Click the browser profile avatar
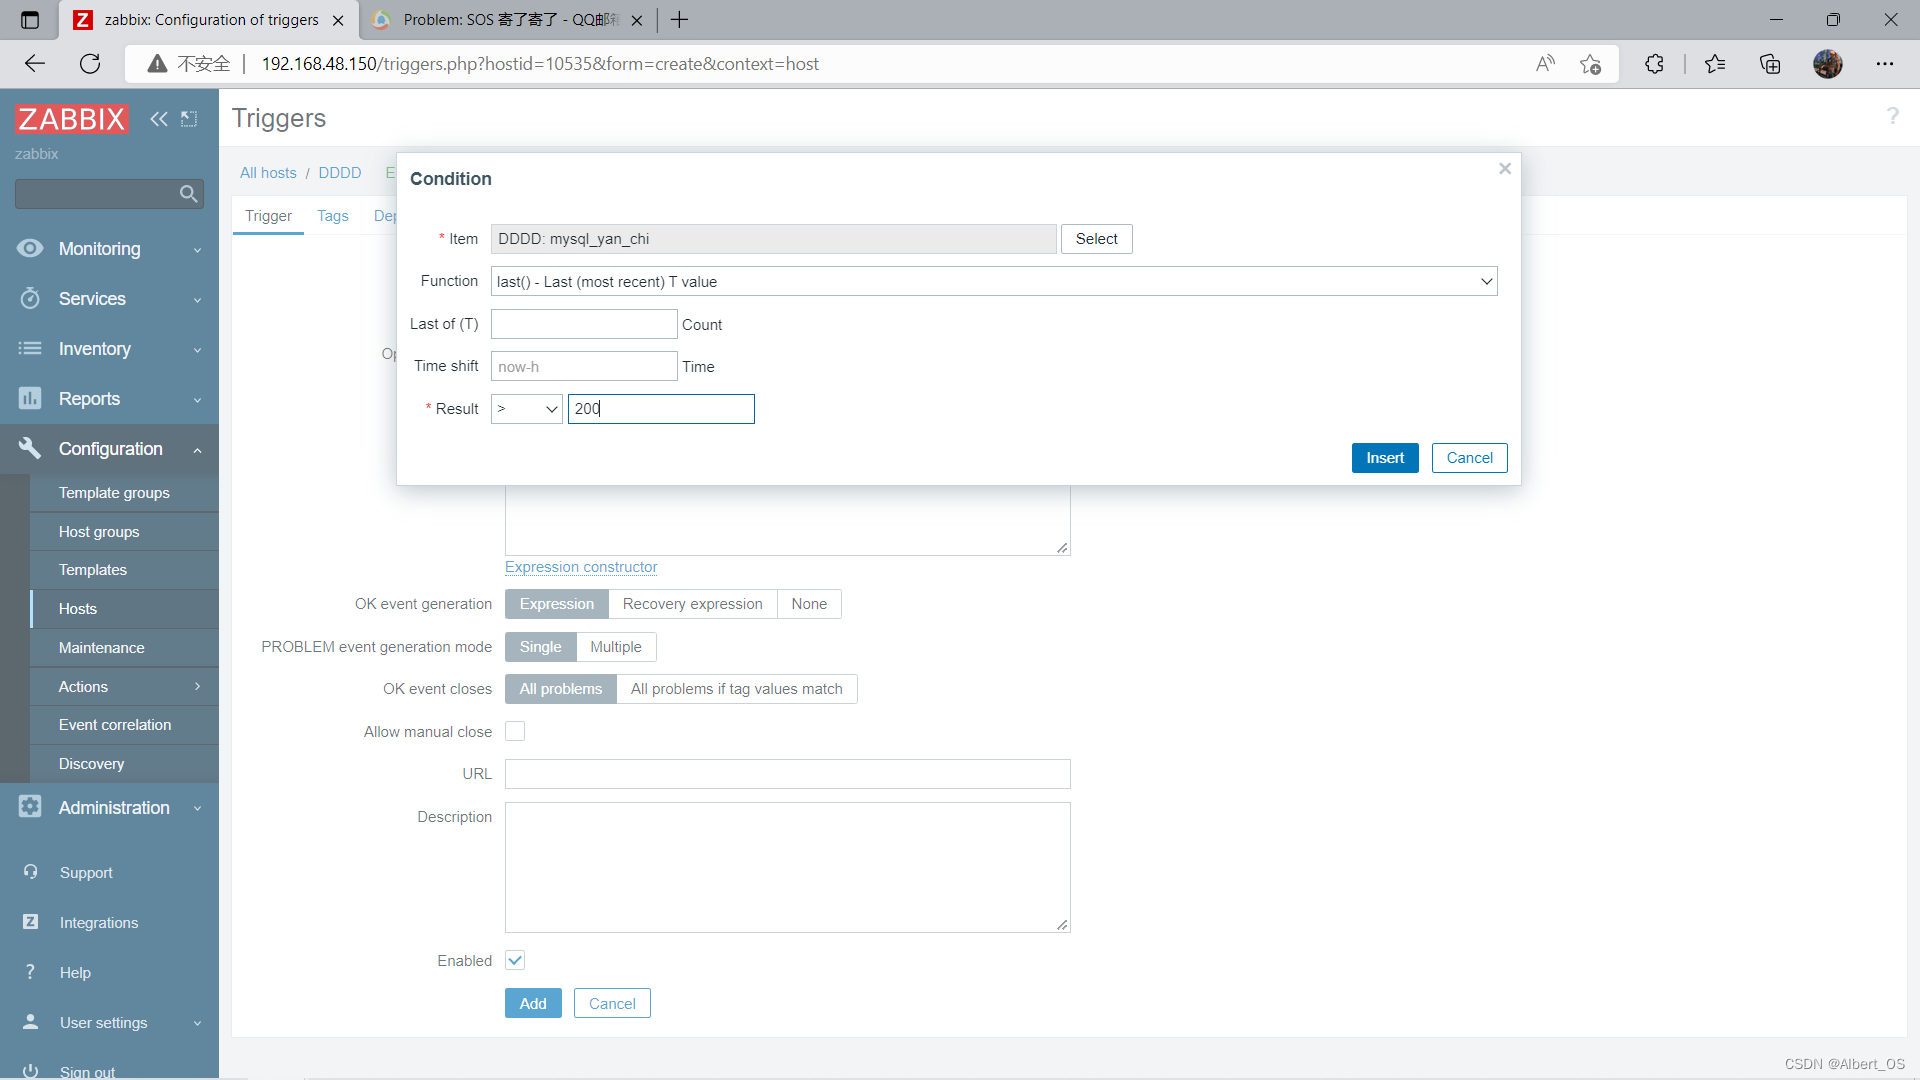The height and width of the screenshot is (1080, 1920). 1827,64
